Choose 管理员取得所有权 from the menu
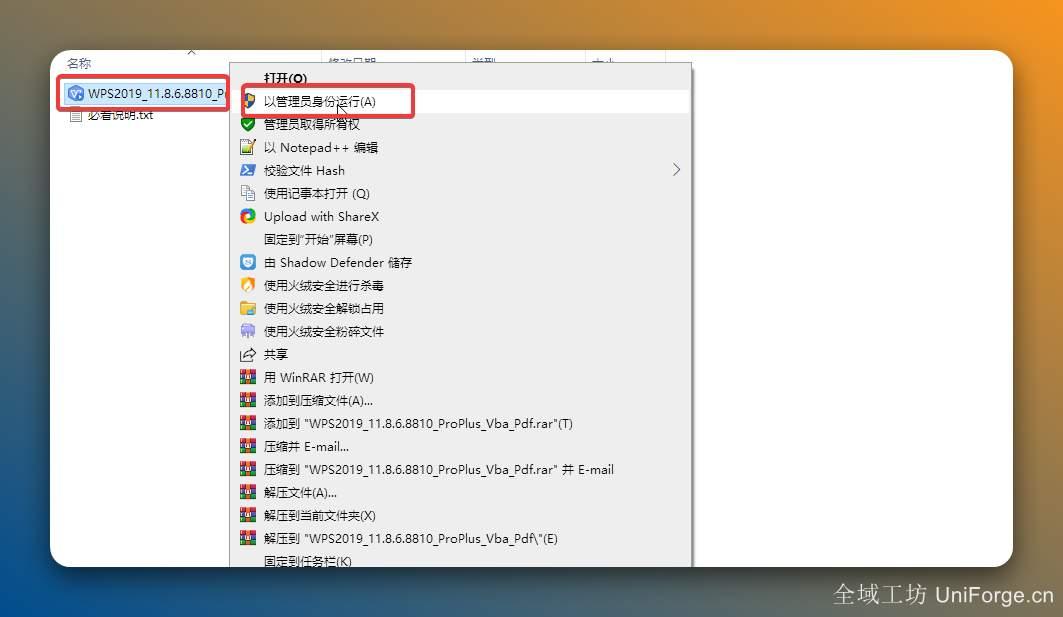Image resolution: width=1063 pixels, height=617 pixels. coord(312,124)
